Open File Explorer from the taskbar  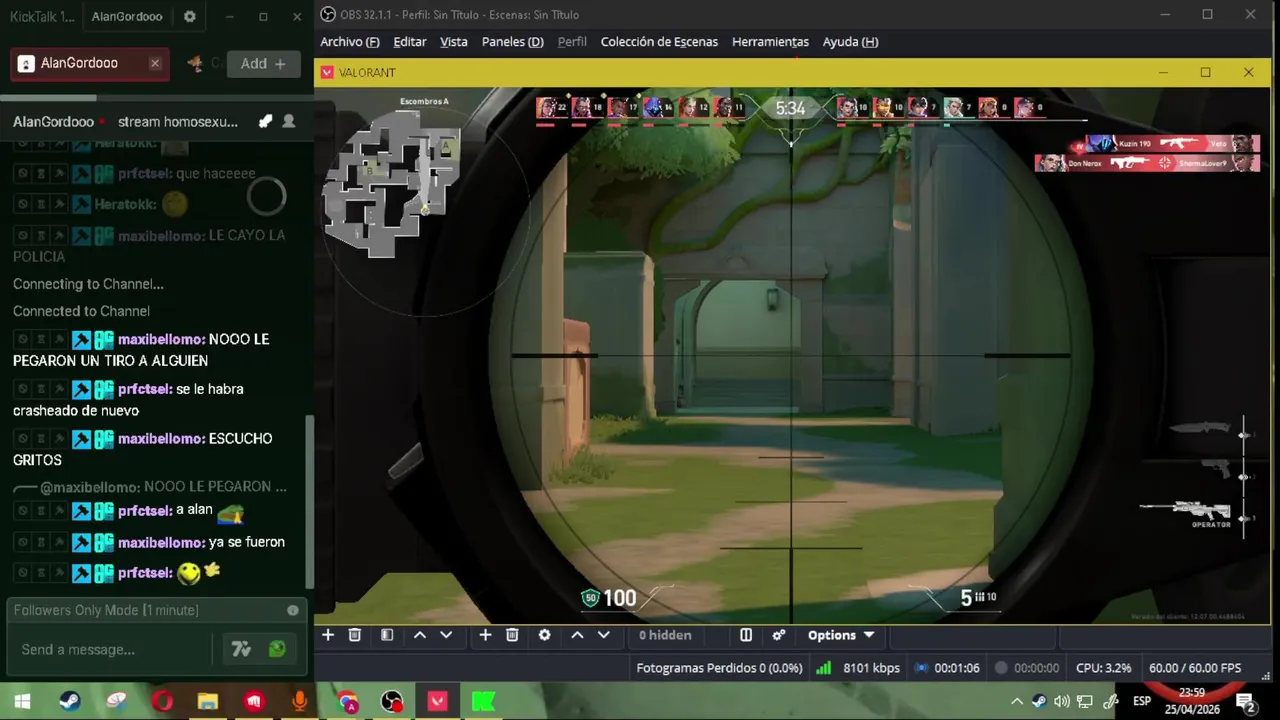click(207, 702)
